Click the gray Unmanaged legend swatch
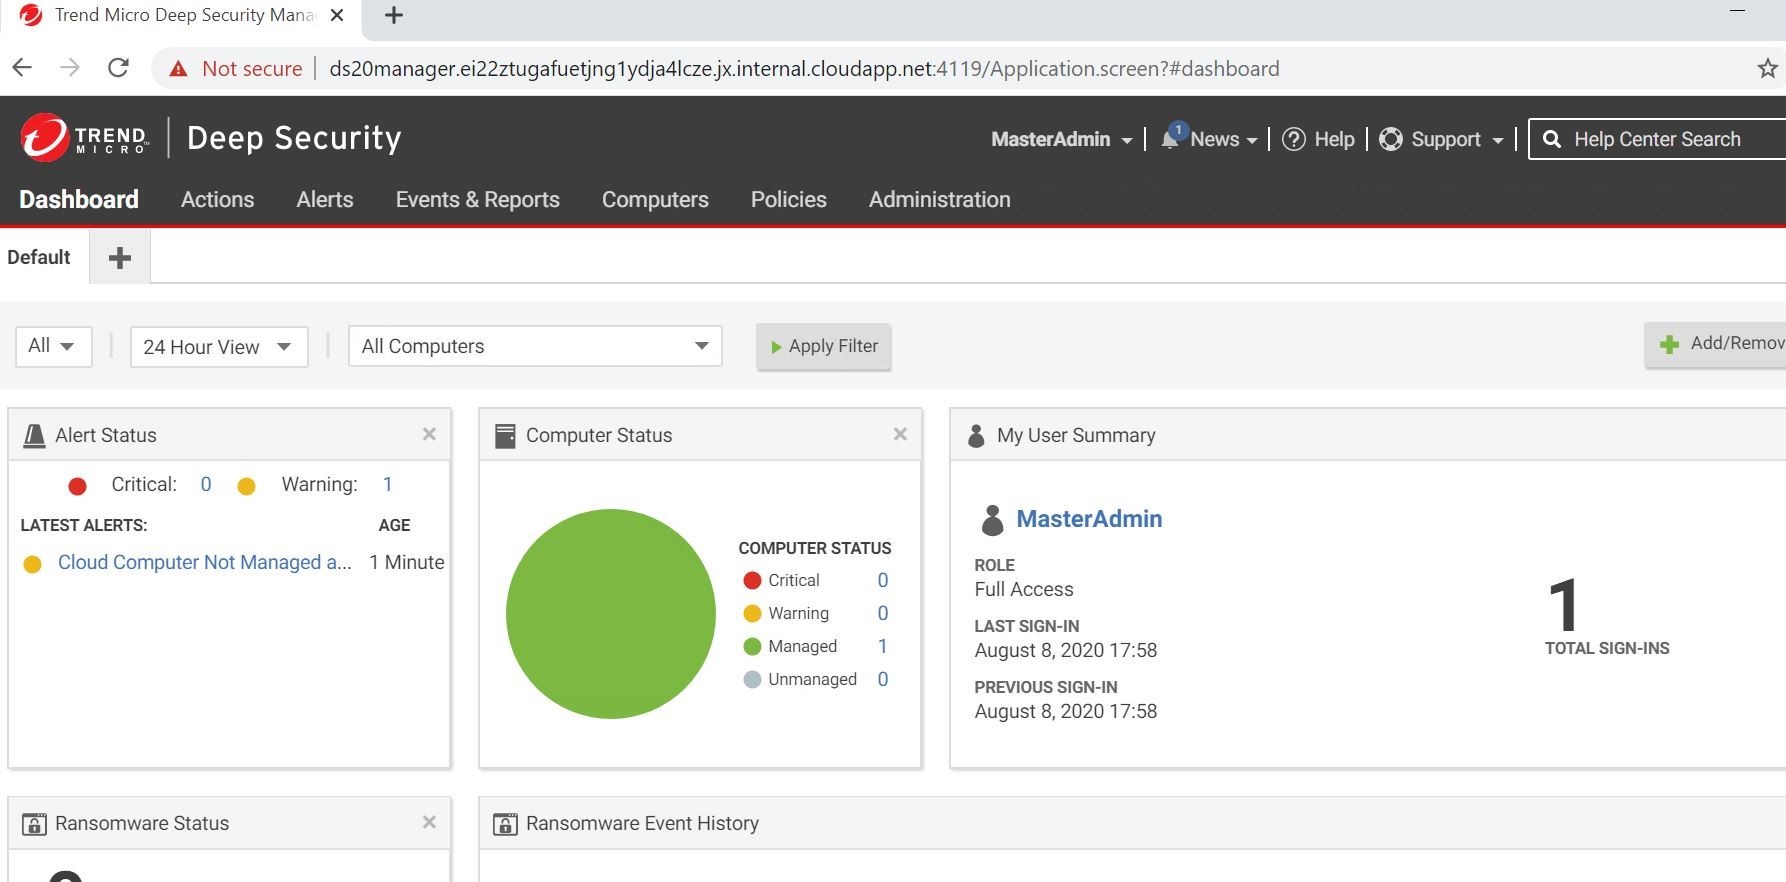This screenshot has width=1786, height=882. [x=753, y=680]
